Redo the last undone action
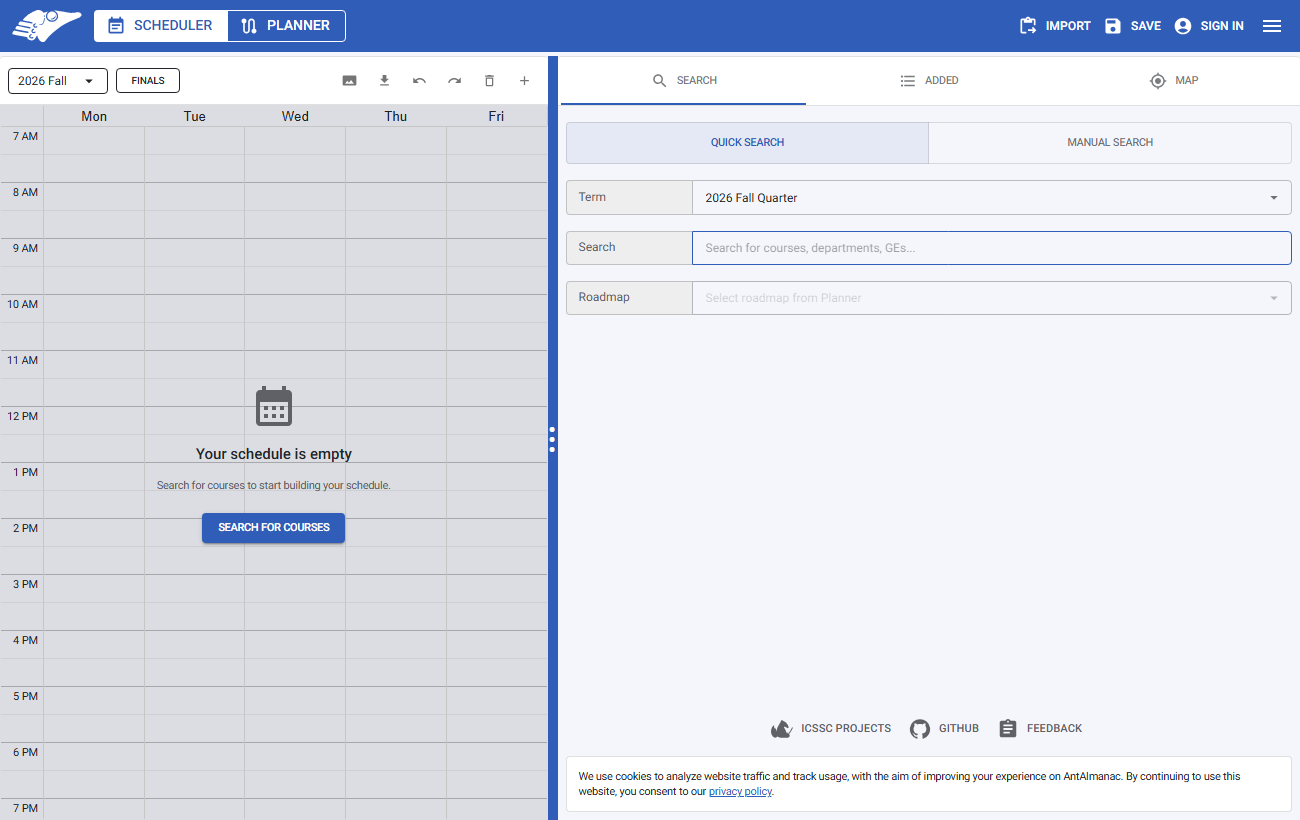 coord(454,81)
